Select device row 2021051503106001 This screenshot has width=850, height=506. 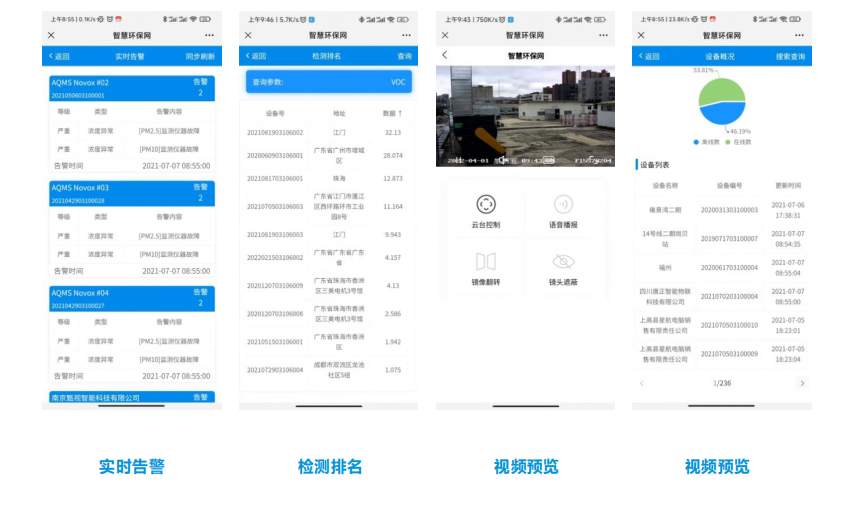click(x=329, y=342)
